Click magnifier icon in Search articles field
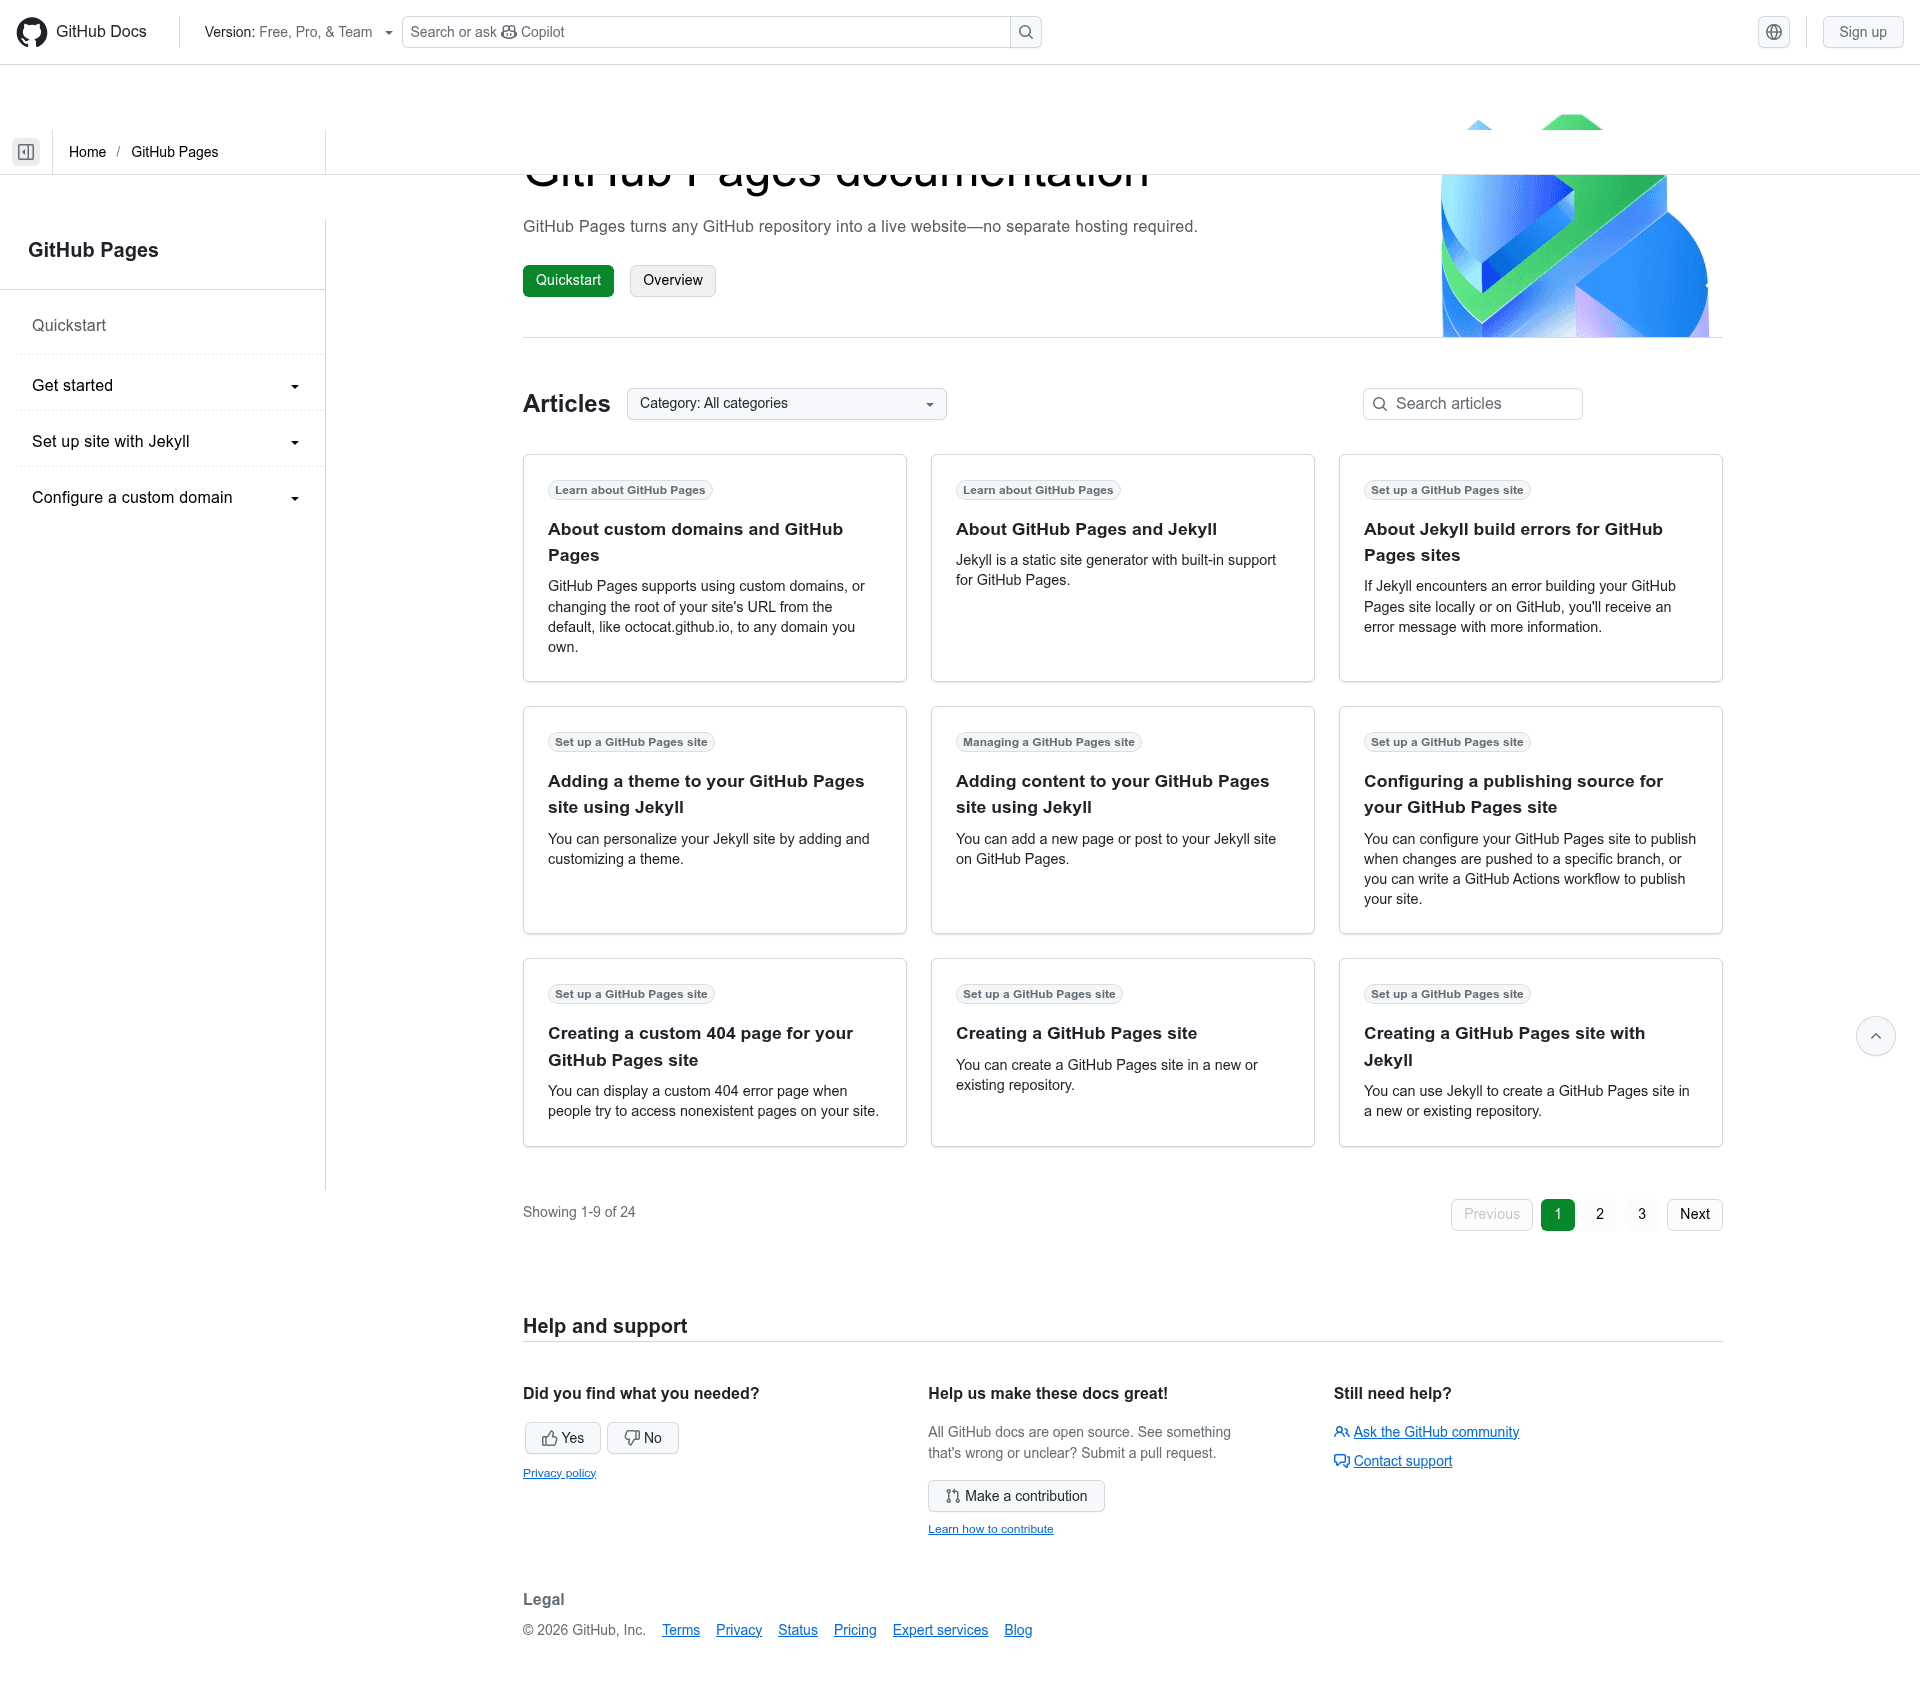1920x1705 pixels. coord(1380,404)
